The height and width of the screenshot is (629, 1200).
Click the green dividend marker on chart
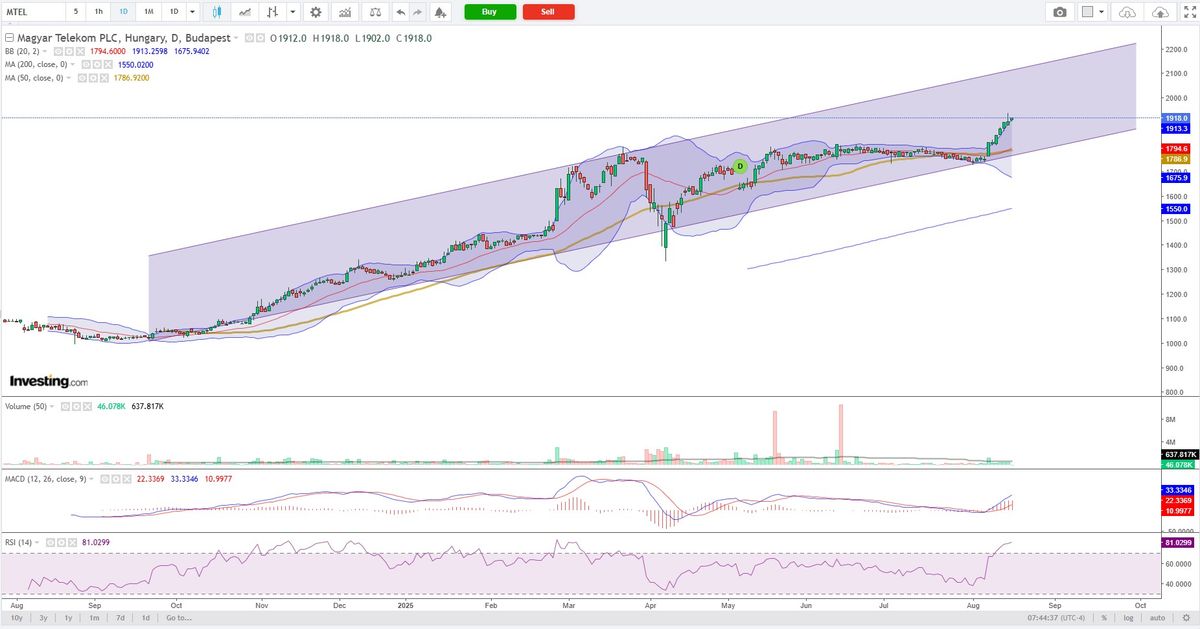pyautogui.click(x=740, y=166)
